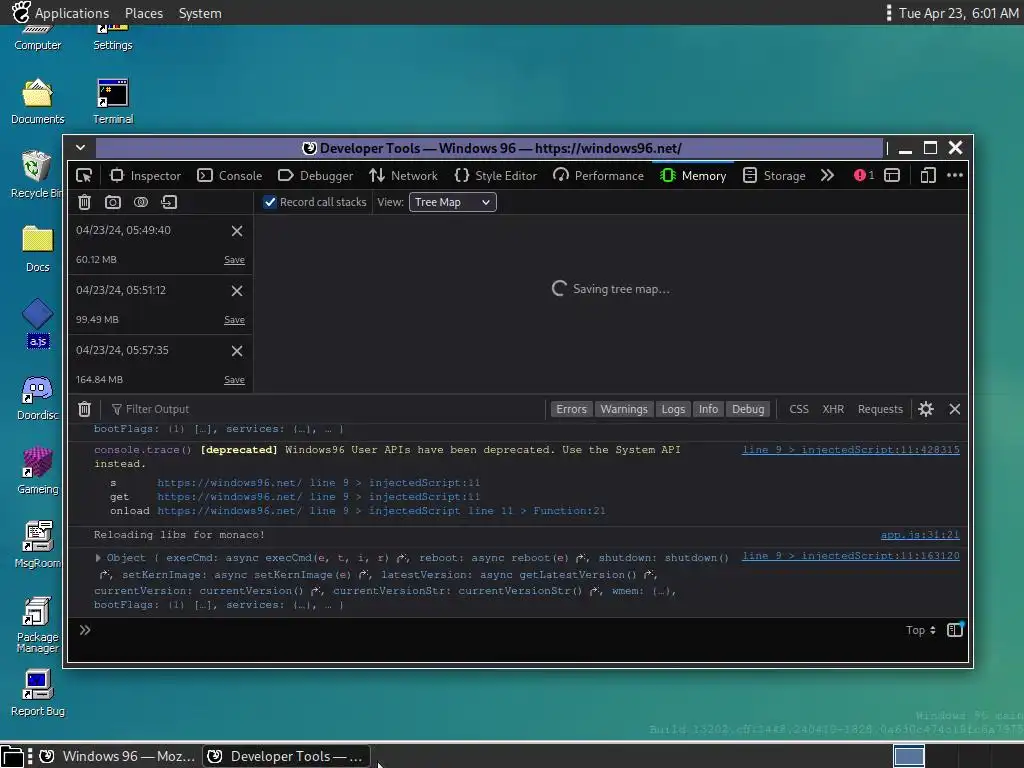This screenshot has height=768, width=1024.
Task: Open the Tree Map view dropdown
Action: point(453,202)
